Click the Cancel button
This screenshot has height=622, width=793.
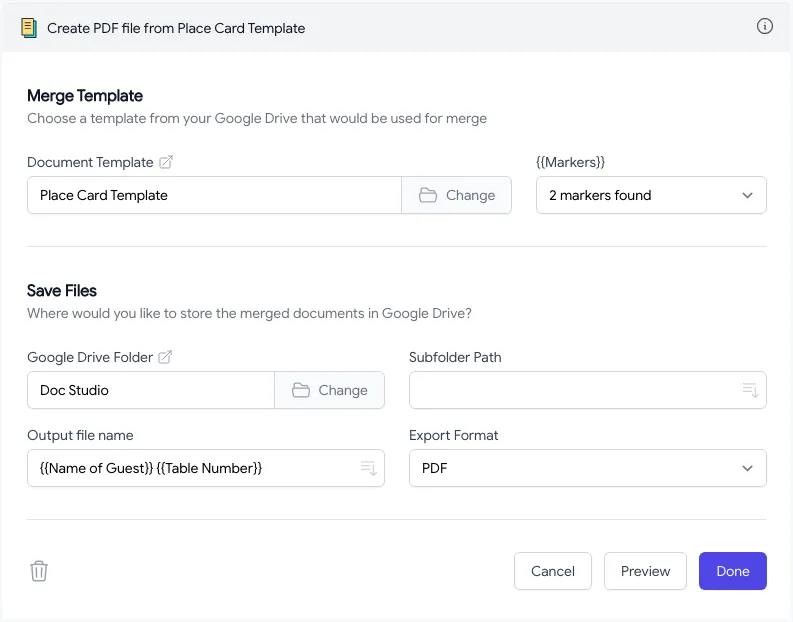pos(553,571)
